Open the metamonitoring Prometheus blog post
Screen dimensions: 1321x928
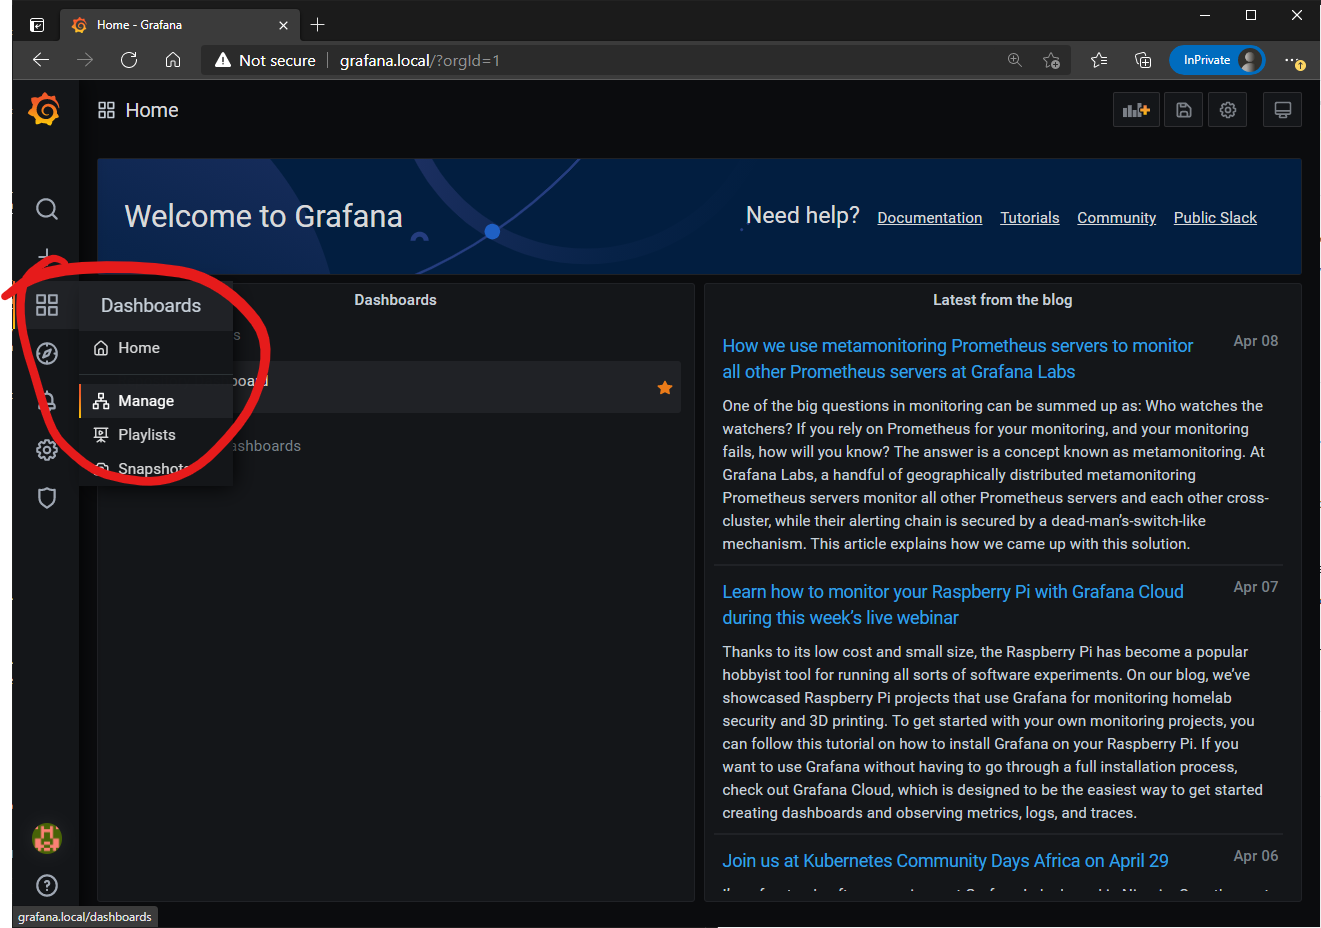957,359
